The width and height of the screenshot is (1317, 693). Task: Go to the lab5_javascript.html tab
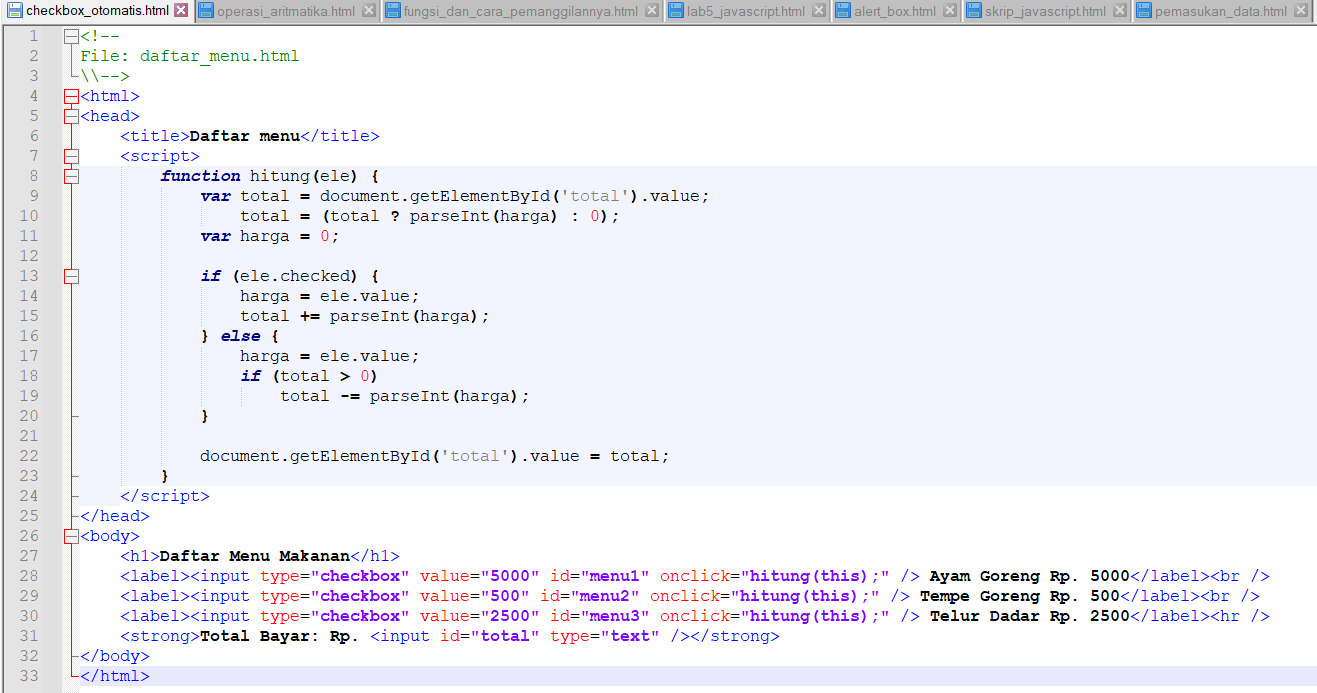[745, 11]
